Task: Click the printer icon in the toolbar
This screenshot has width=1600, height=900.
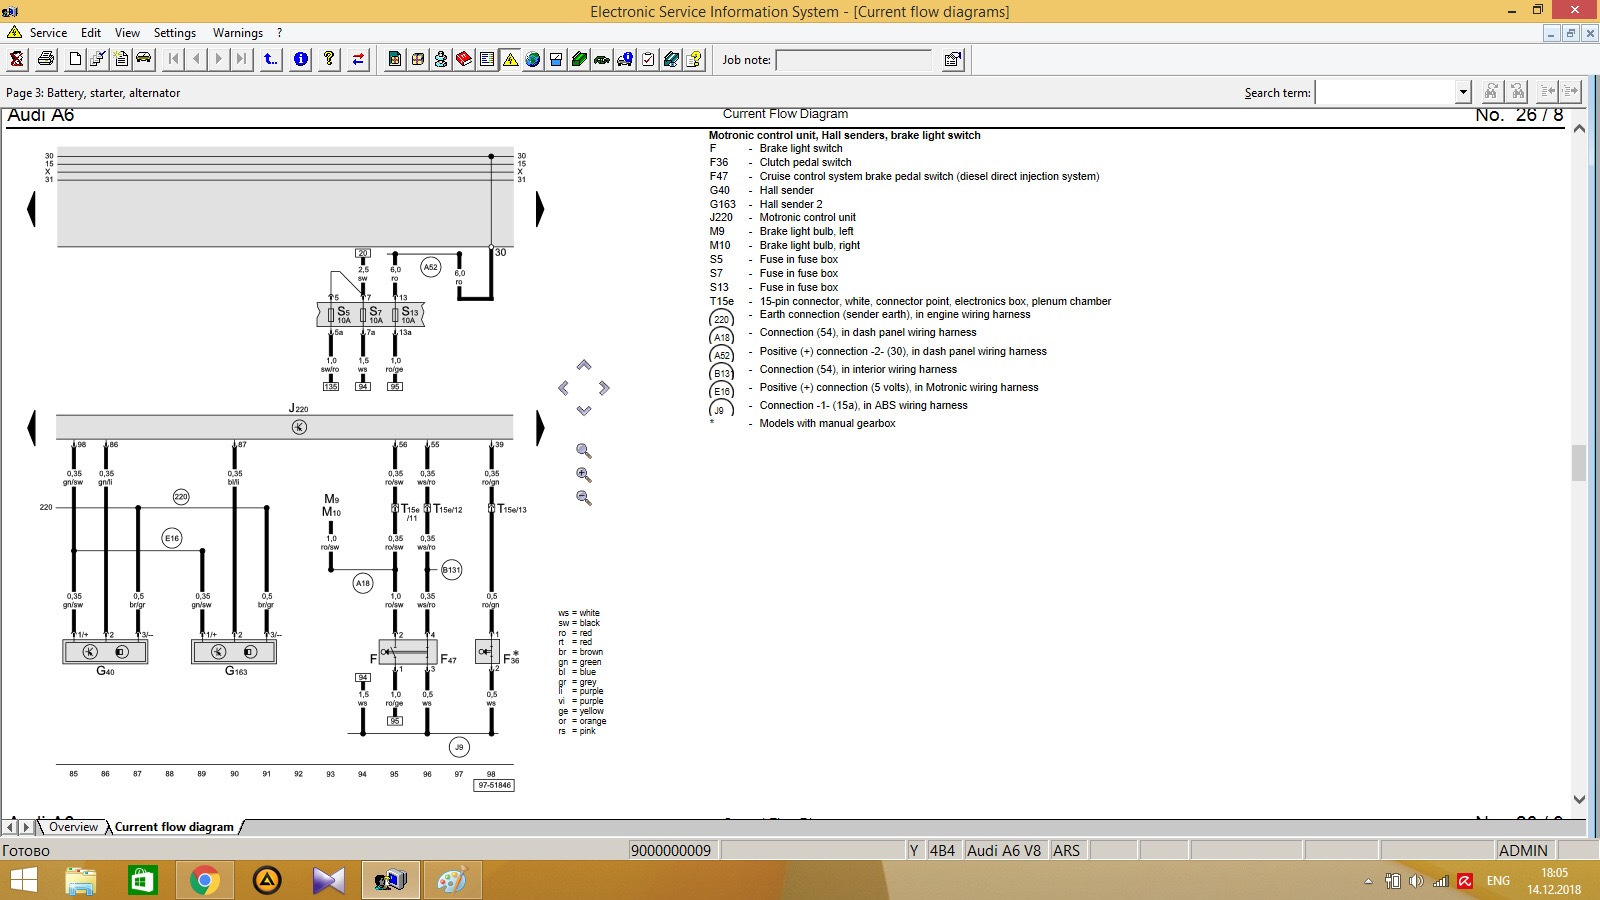Action: pos(46,60)
